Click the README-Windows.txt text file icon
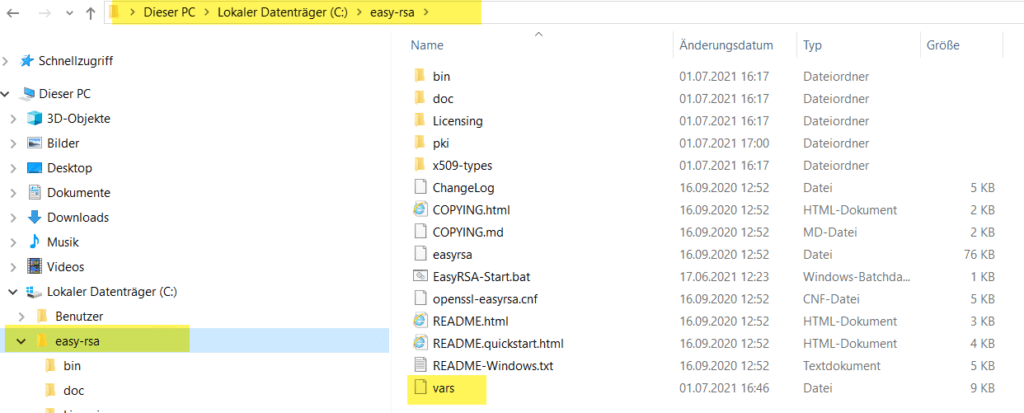 [x=420, y=364]
